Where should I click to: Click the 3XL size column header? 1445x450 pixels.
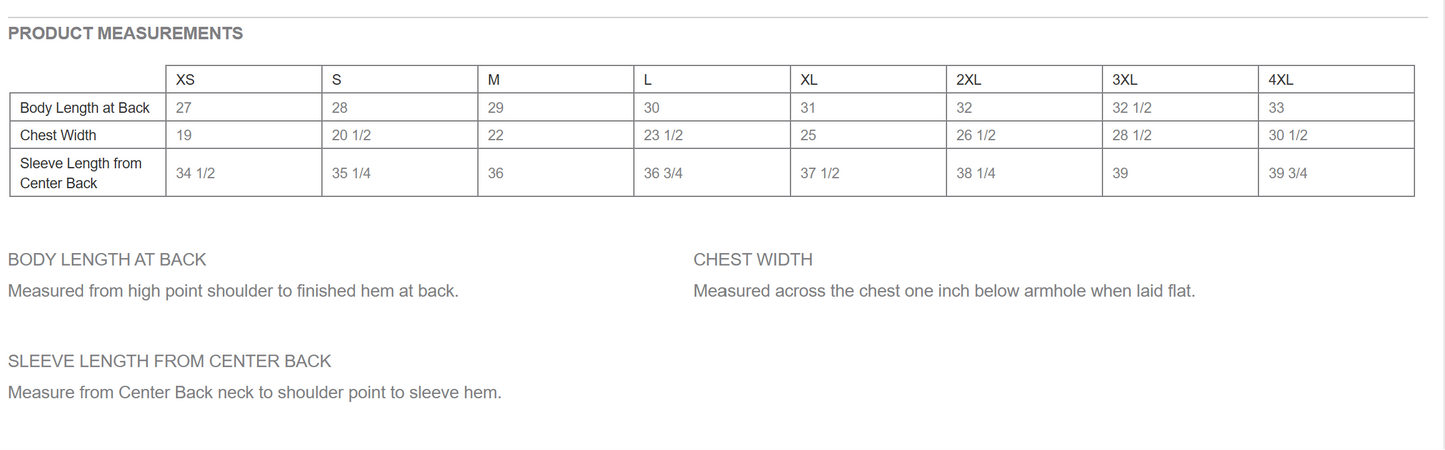1124,80
